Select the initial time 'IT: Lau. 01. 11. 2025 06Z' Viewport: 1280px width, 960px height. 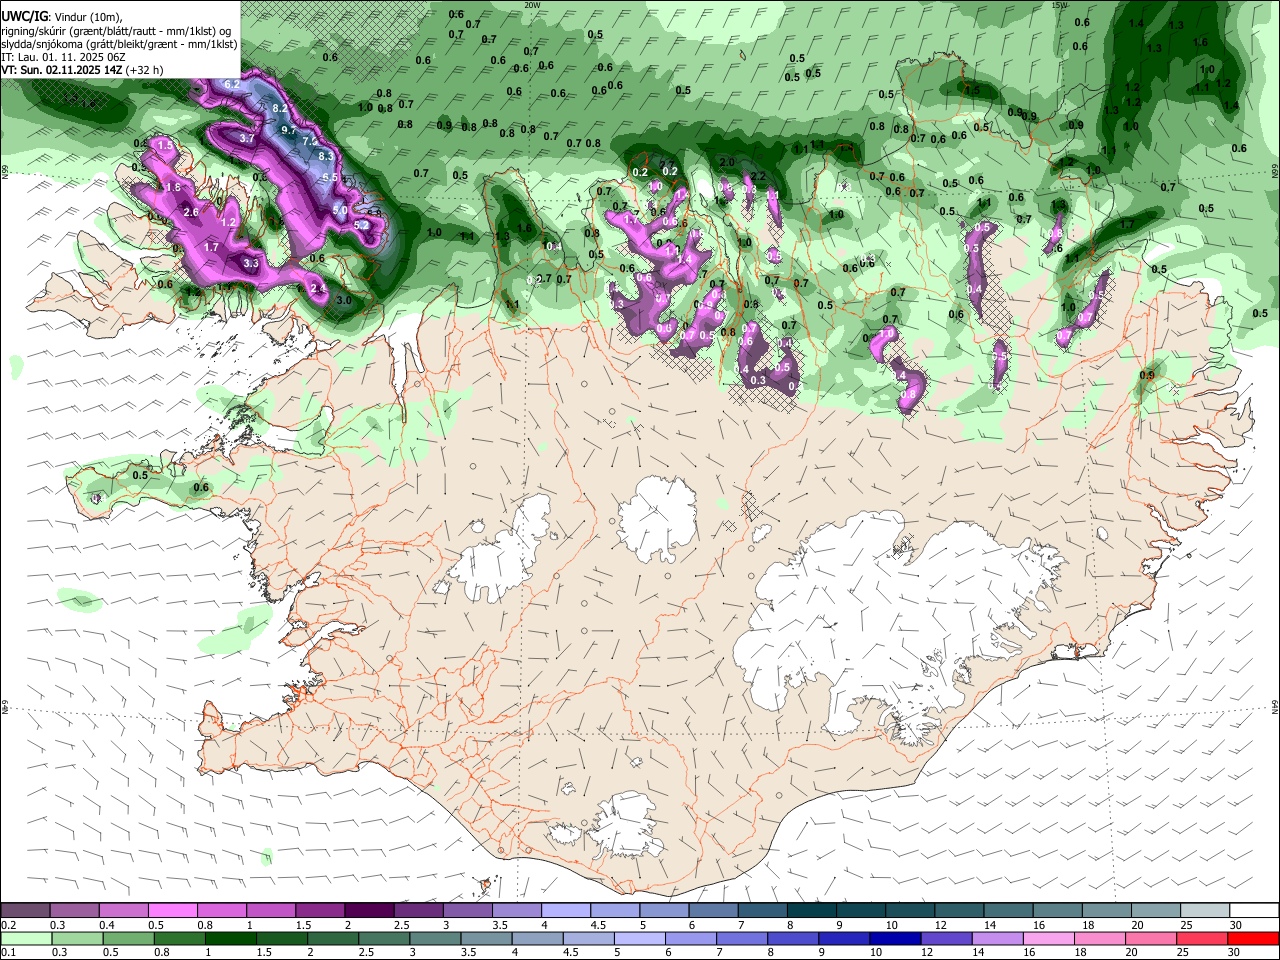(x=63, y=57)
